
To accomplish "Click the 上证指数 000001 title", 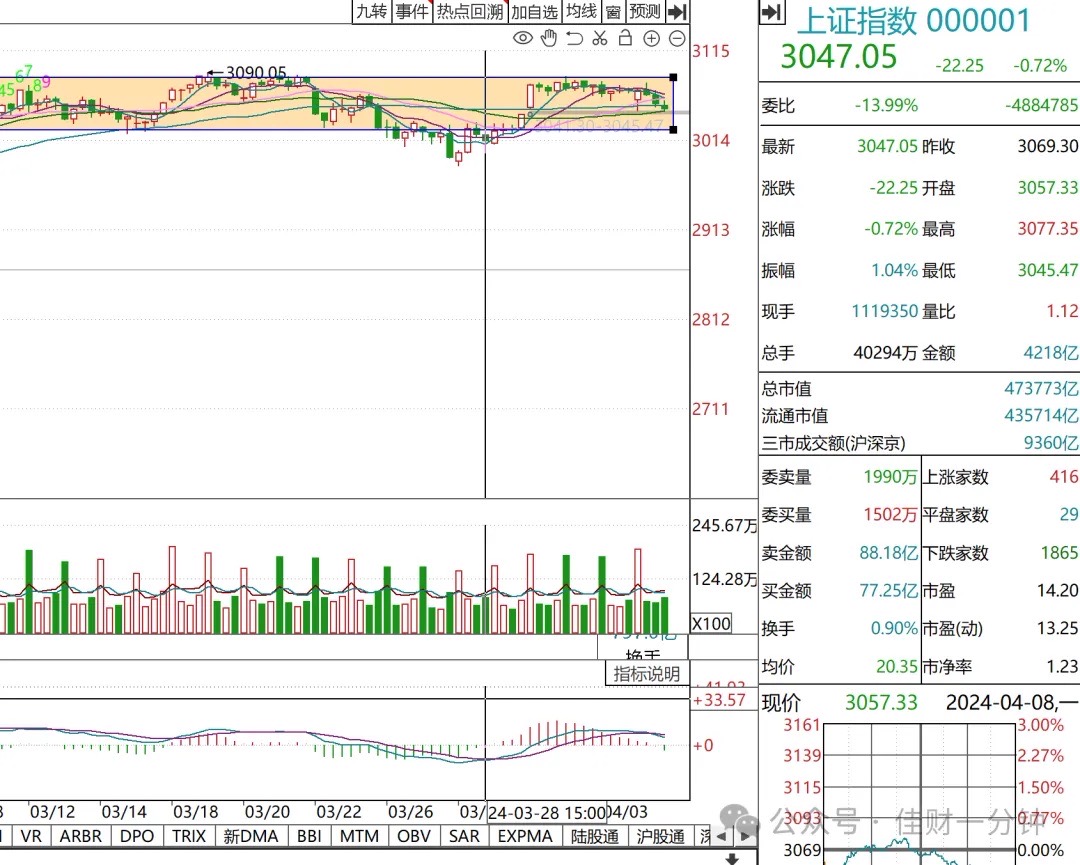I will point(913,21).
